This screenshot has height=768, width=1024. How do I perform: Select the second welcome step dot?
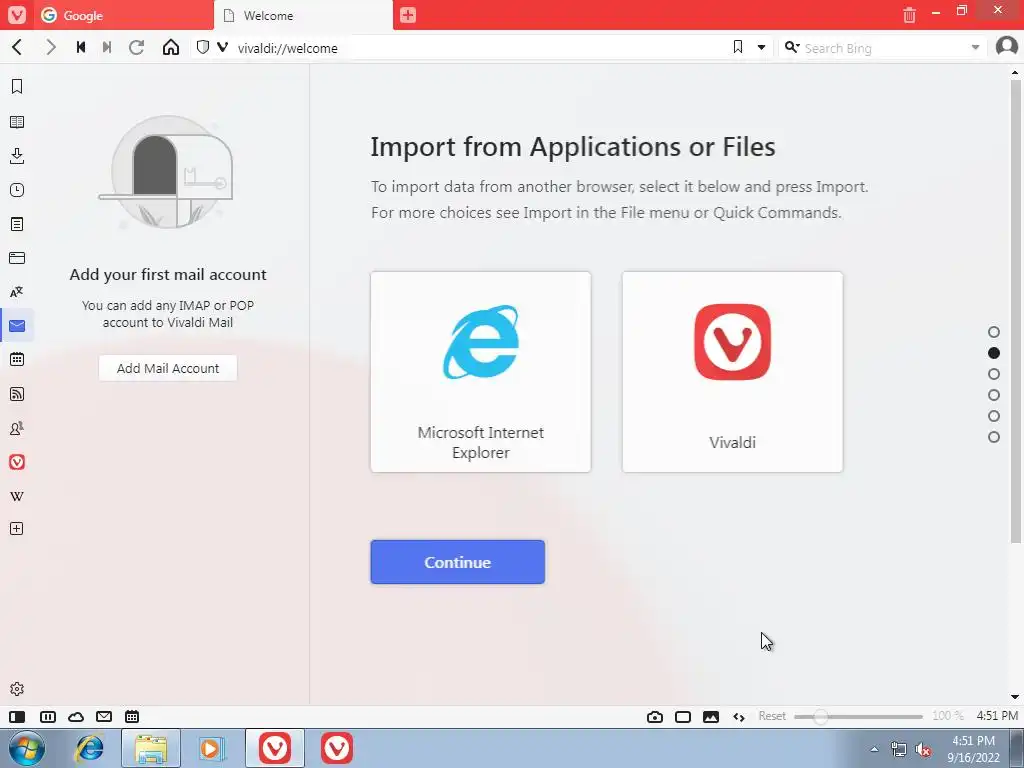pos(994,353)
